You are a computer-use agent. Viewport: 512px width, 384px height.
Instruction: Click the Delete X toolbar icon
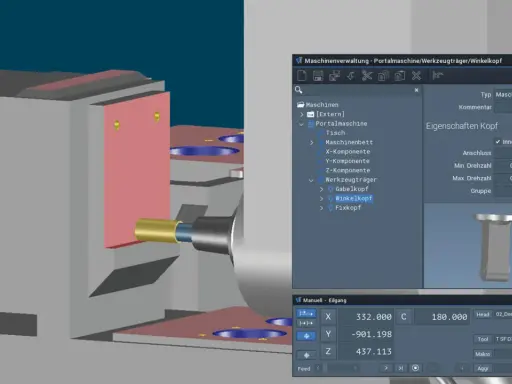(x=416, y=76)
